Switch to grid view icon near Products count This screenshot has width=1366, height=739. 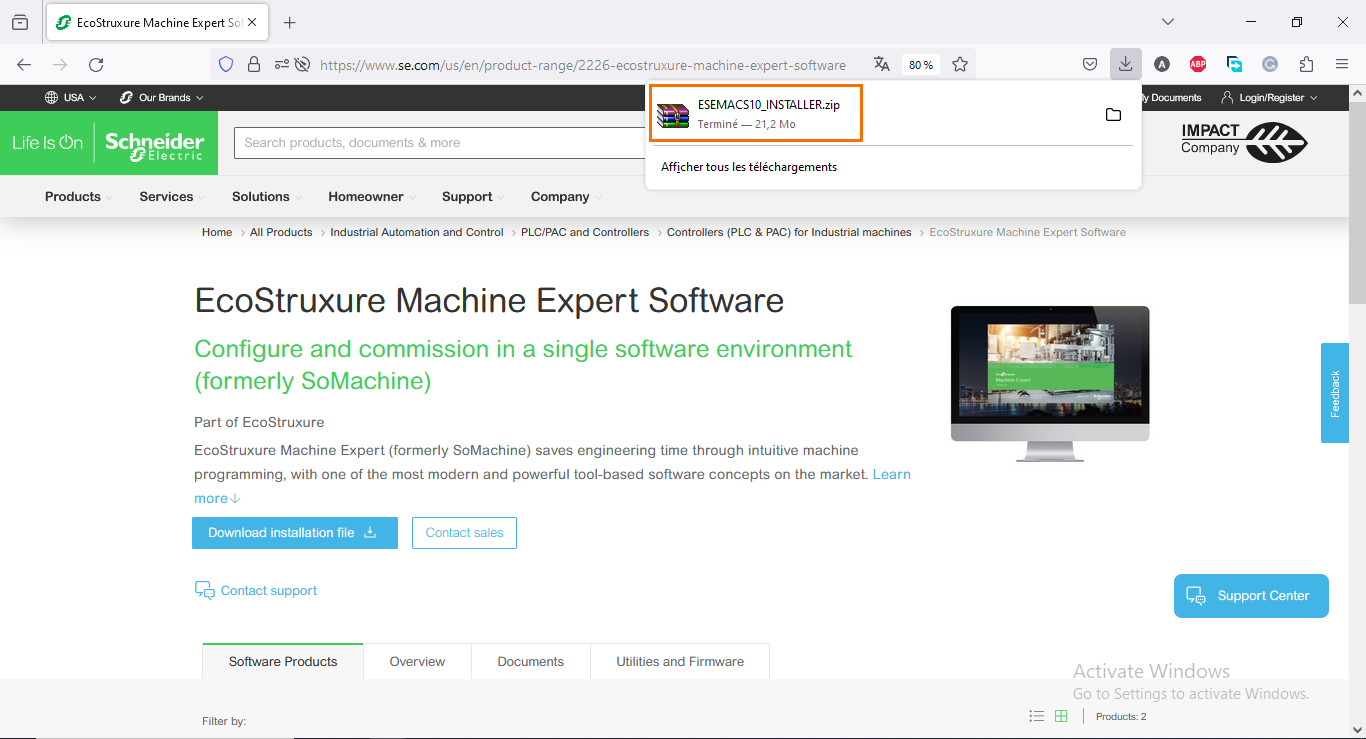pyautogui.click(x=1061, y=716)
